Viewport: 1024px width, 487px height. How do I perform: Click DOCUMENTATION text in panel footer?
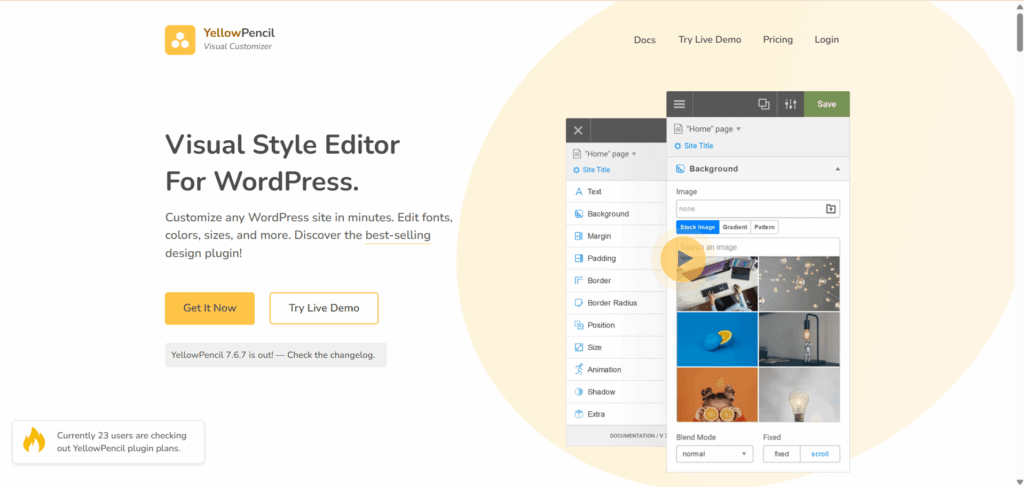tap(632, 435)
